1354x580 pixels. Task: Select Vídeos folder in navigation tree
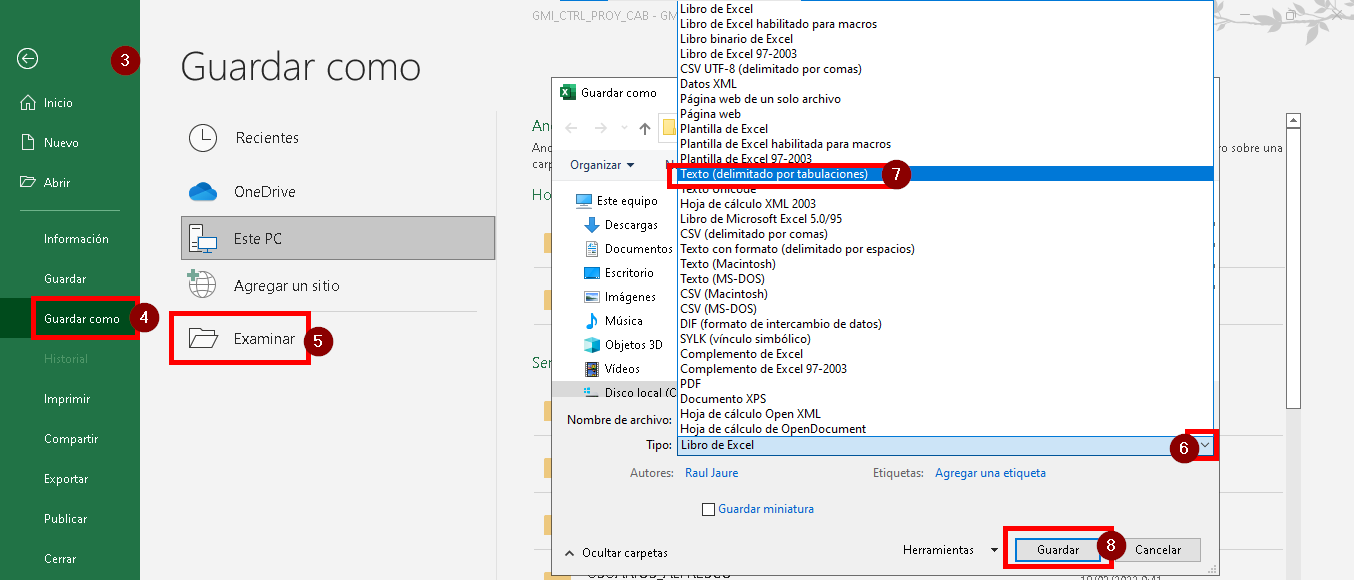[612, 369]
